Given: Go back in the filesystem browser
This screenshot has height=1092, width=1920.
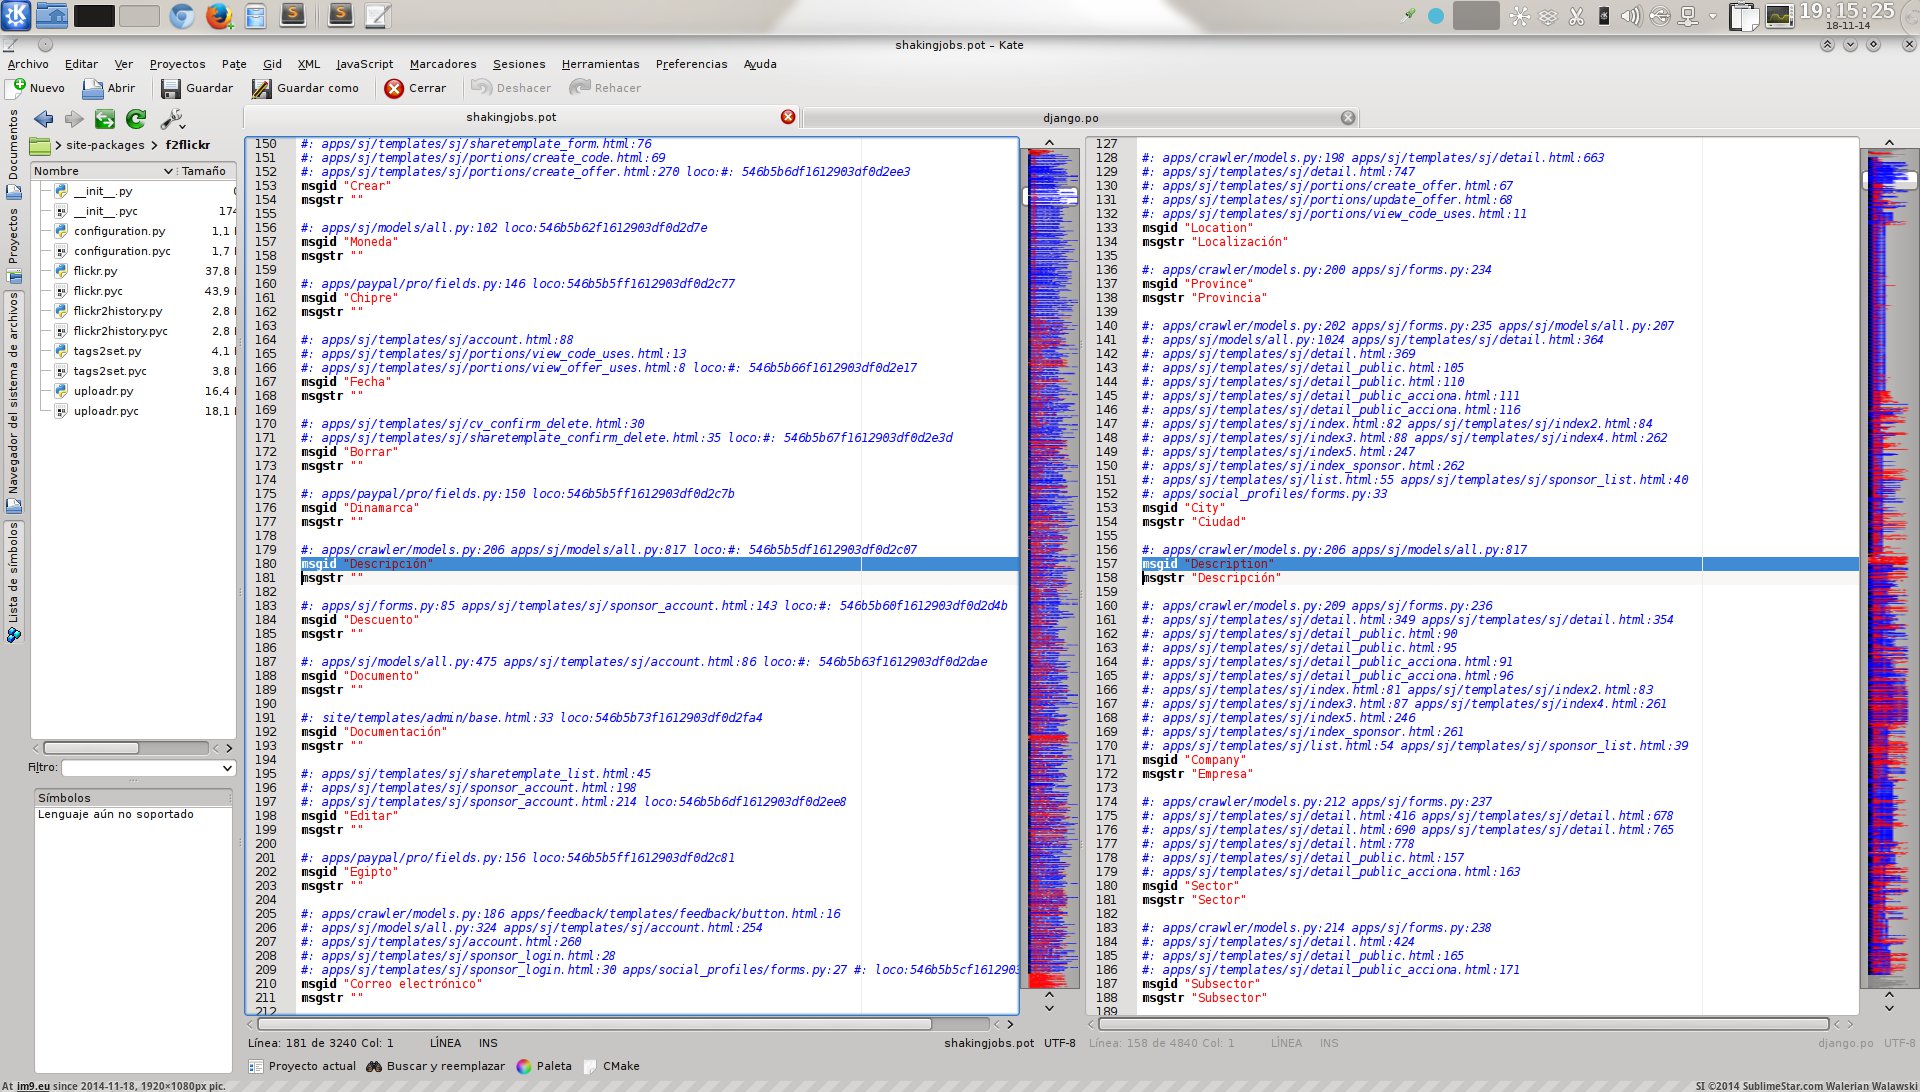Looking at the screenshot, I should (43, 119).
